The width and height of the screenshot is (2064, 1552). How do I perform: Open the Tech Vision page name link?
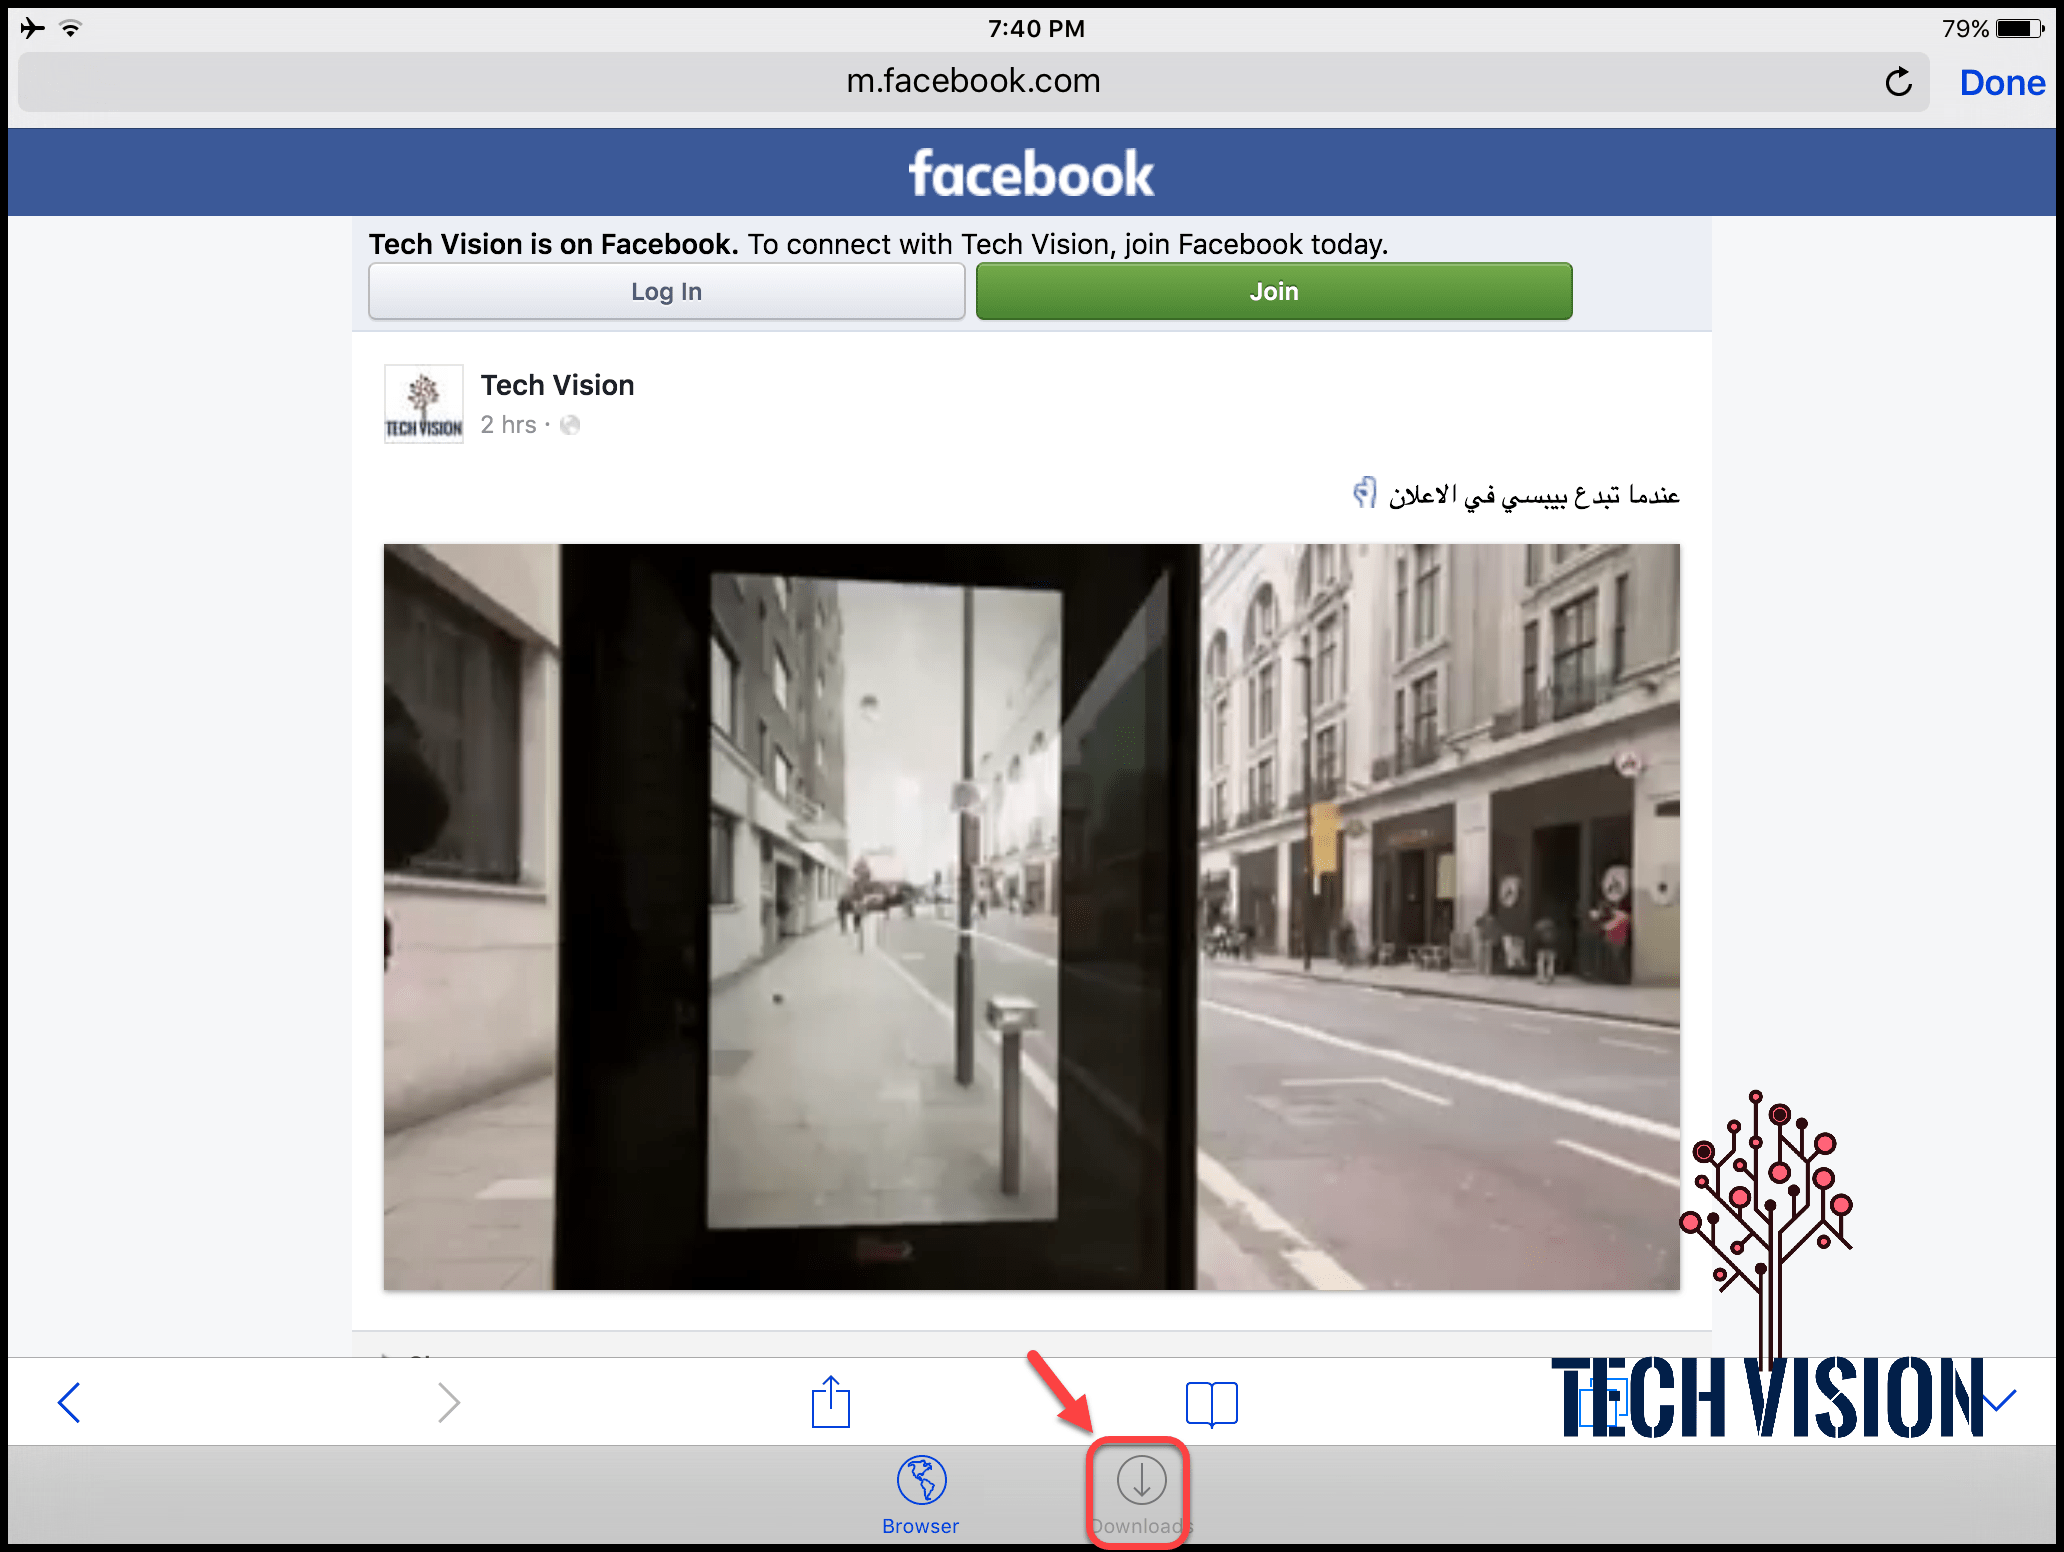(557, 385)
